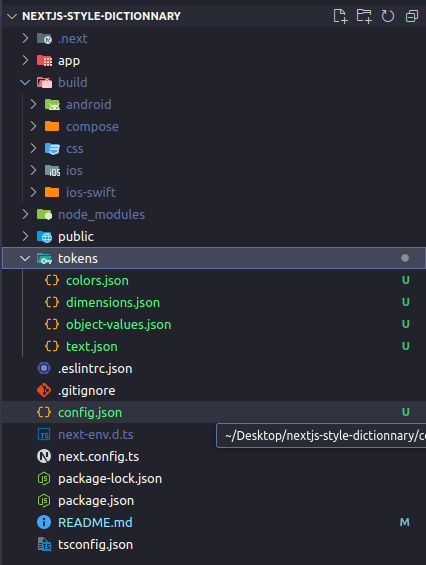Click the U status badge on colors.json
This screenshot has height=565, width=426.
[405, 280]
